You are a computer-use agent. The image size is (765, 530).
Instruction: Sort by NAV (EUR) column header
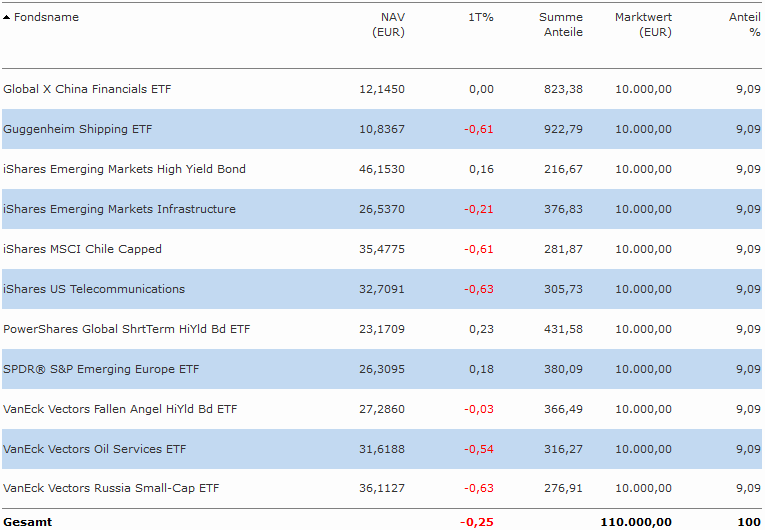387,25
